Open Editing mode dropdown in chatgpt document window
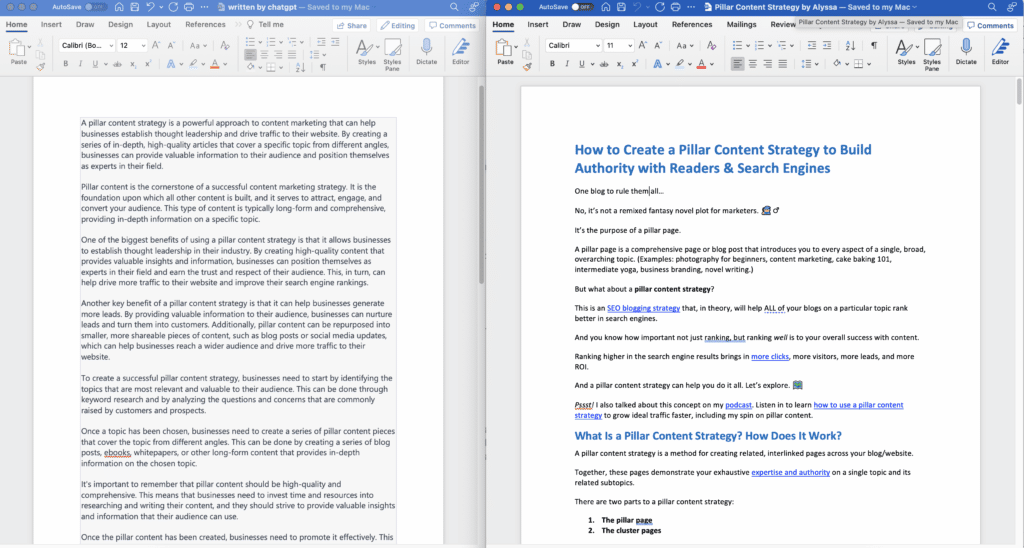 coord(398,25)
